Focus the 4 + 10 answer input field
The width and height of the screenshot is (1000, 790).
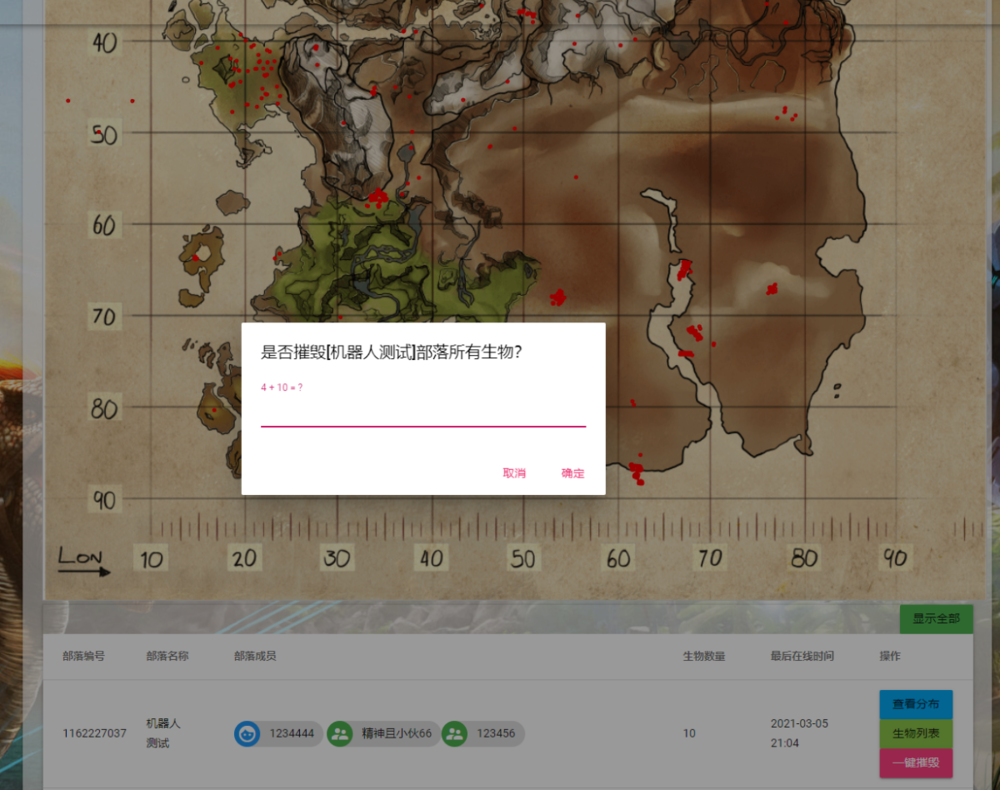(423, 412)
